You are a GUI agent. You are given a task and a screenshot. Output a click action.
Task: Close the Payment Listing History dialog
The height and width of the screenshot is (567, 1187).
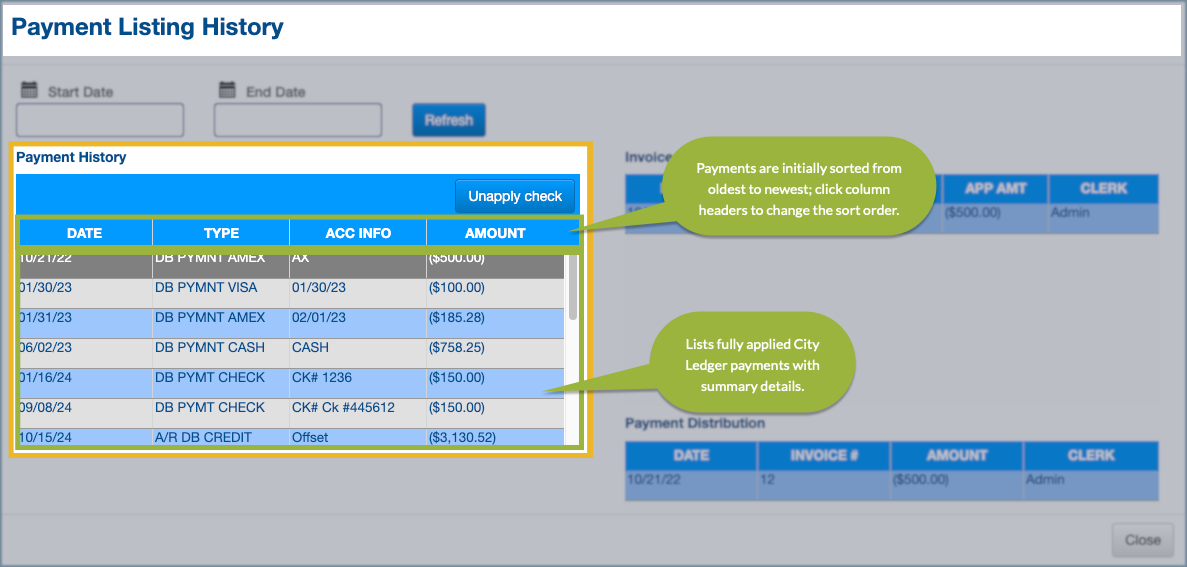(x=1141, y=540)
